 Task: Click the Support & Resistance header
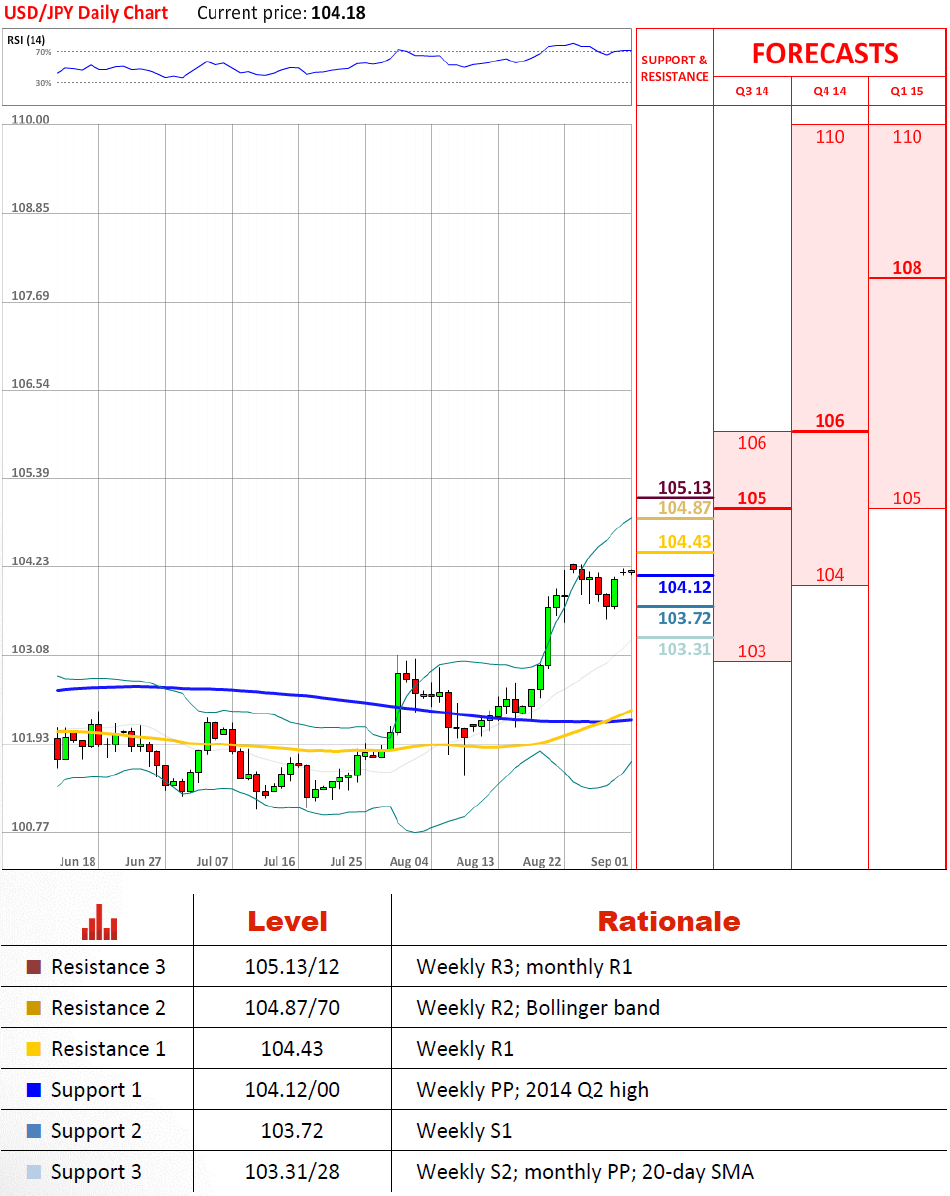[674, 68]
